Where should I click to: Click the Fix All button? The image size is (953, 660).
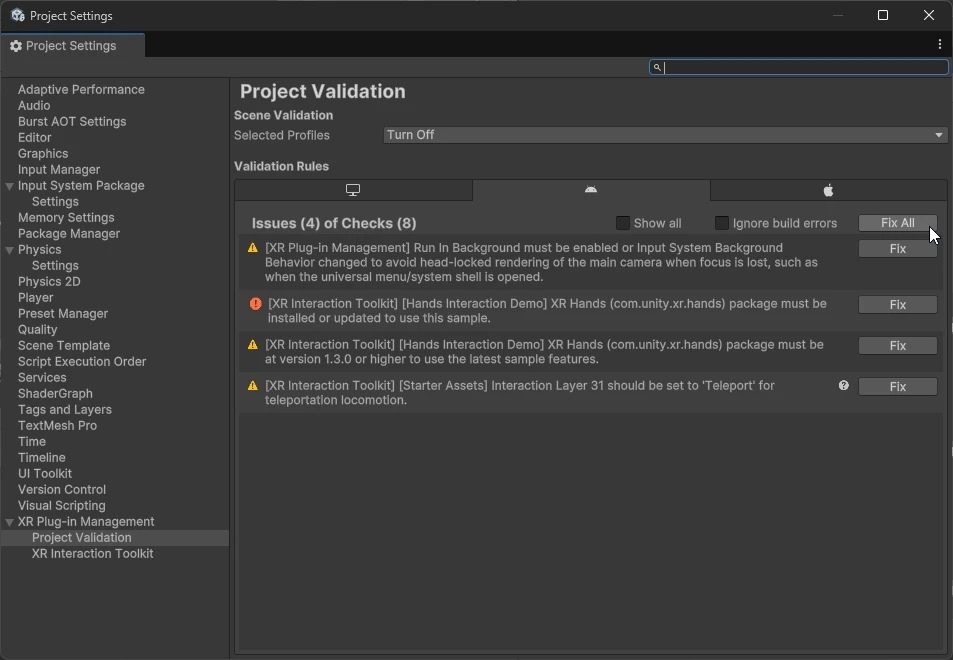897,222
